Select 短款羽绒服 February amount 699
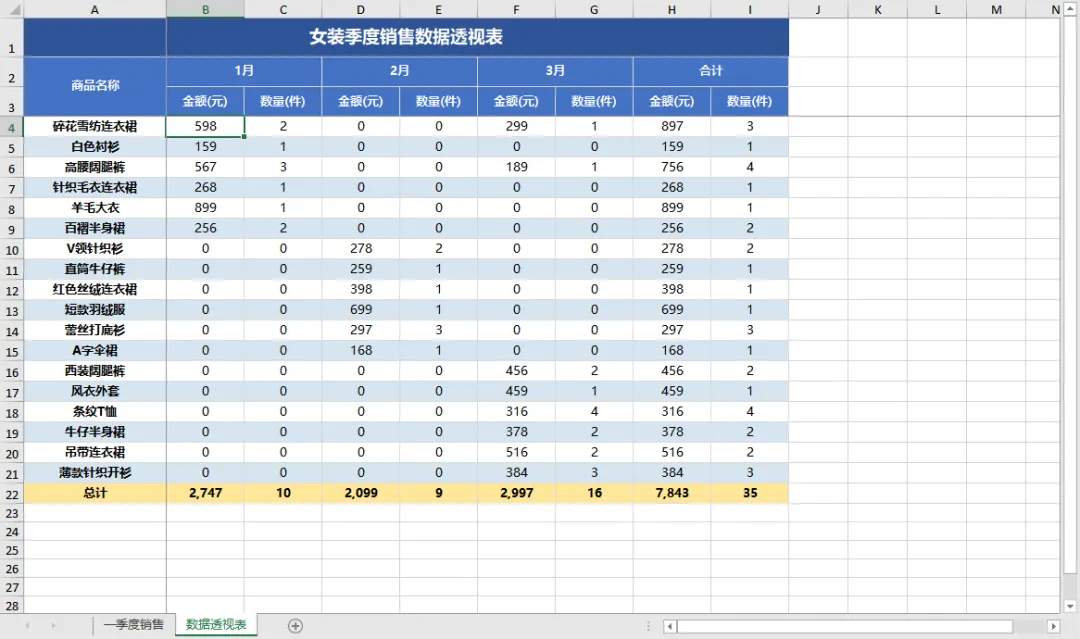The width and height of the screenshot is (1080, 639). click(361, 310)
